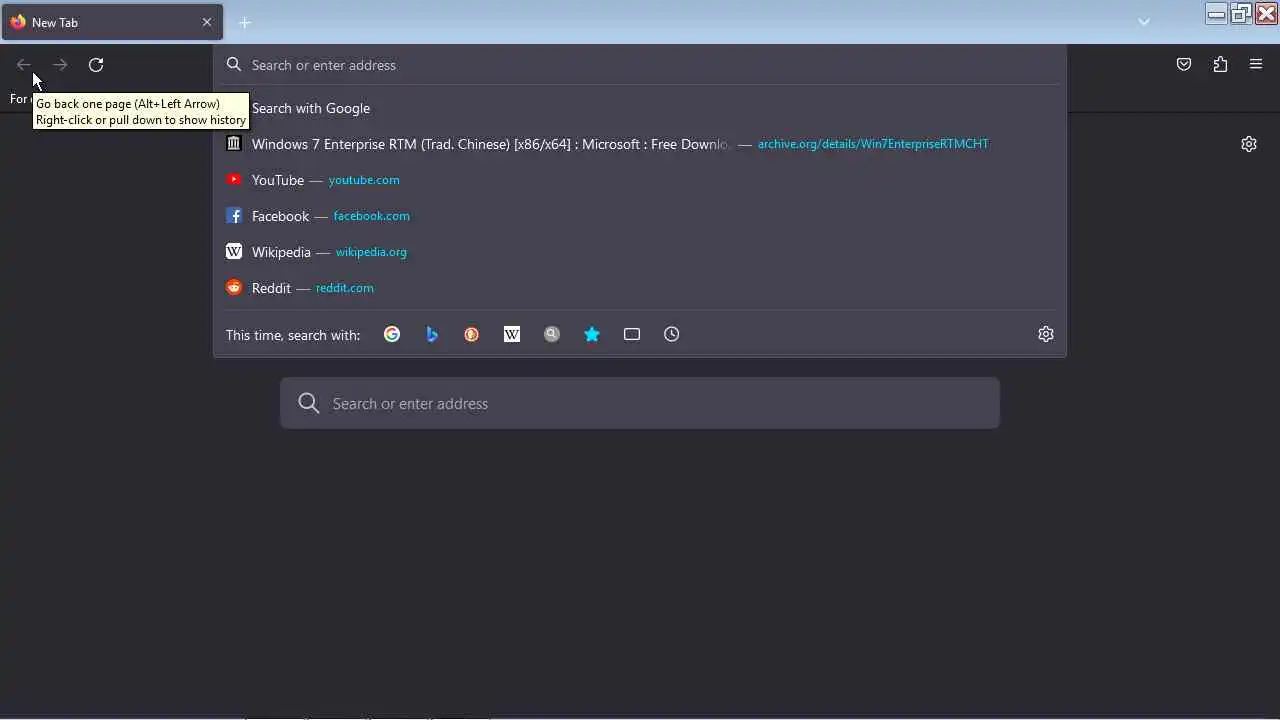1280x720 pixels.
Task: Open the Facebook suggestion
Action: coord(640,216)
